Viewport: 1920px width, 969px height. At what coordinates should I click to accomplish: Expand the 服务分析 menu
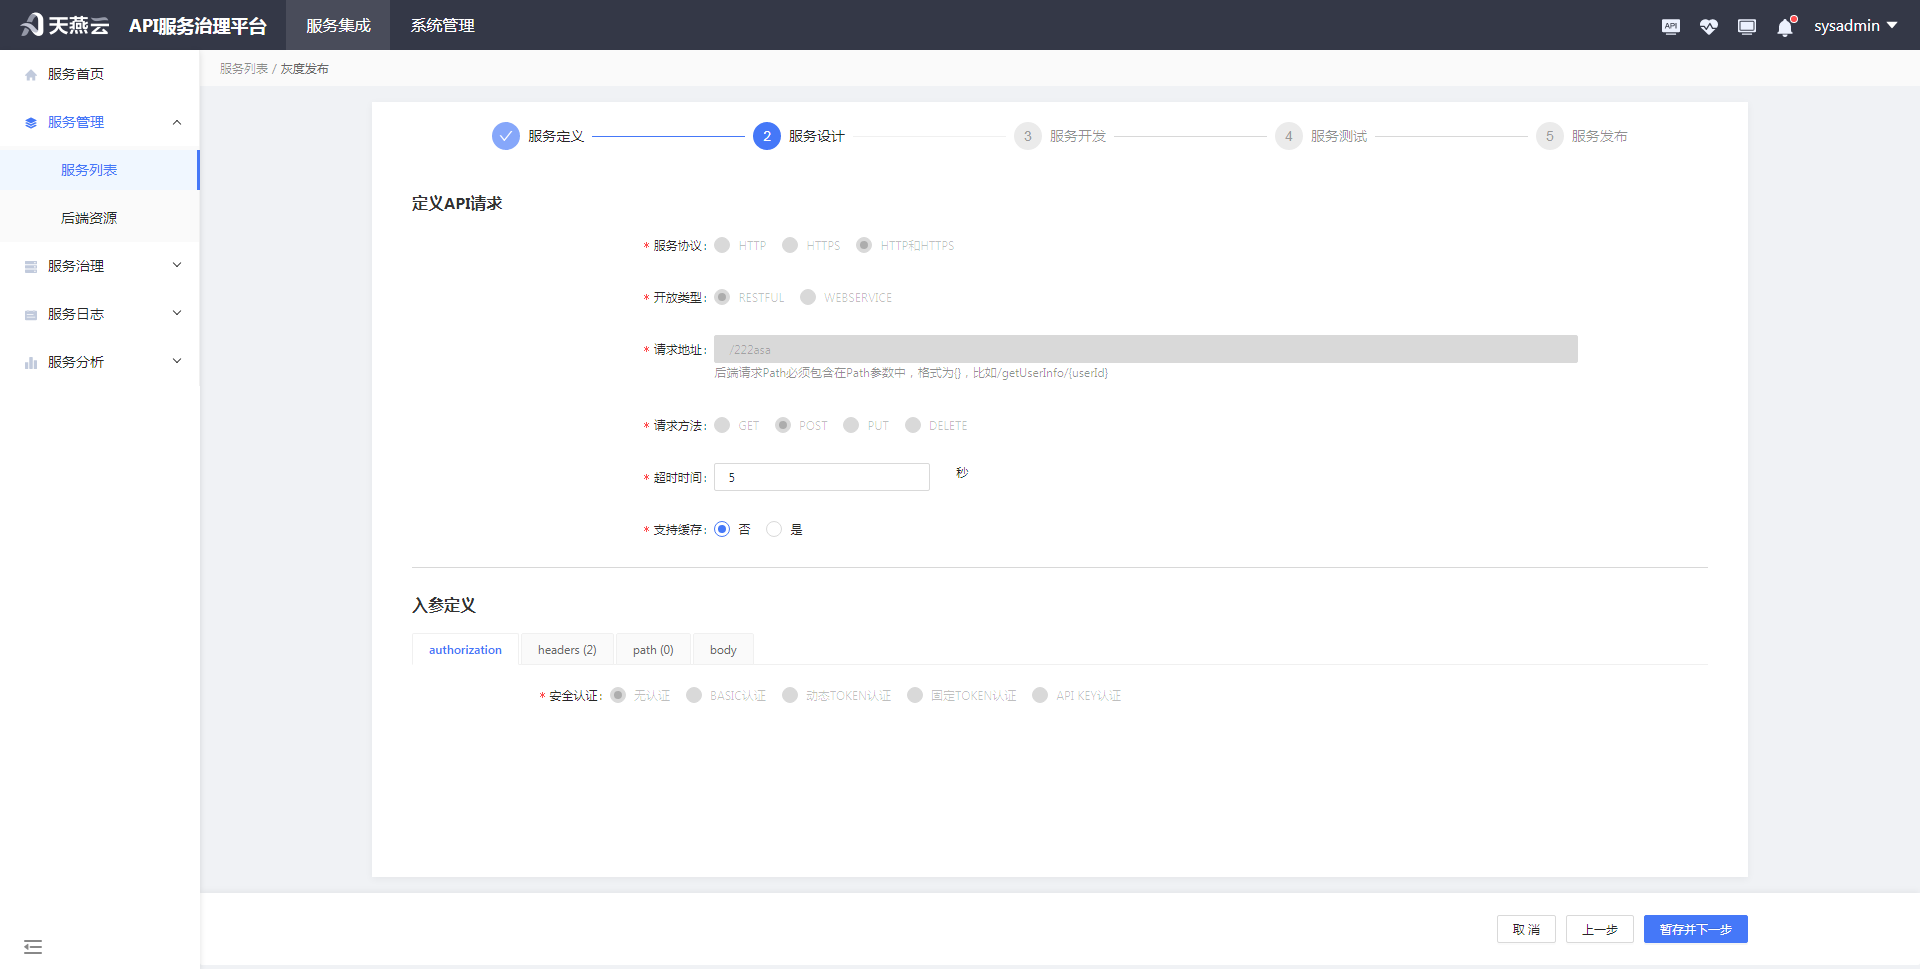point(177,361)
